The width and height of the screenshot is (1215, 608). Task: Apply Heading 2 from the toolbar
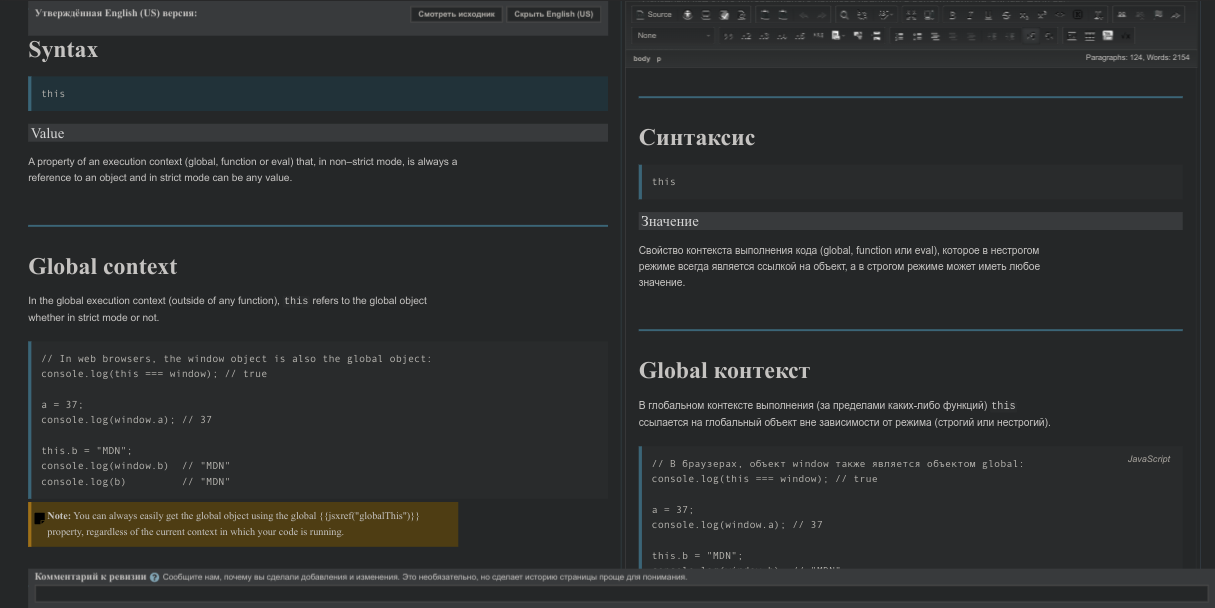pos(746,36)
